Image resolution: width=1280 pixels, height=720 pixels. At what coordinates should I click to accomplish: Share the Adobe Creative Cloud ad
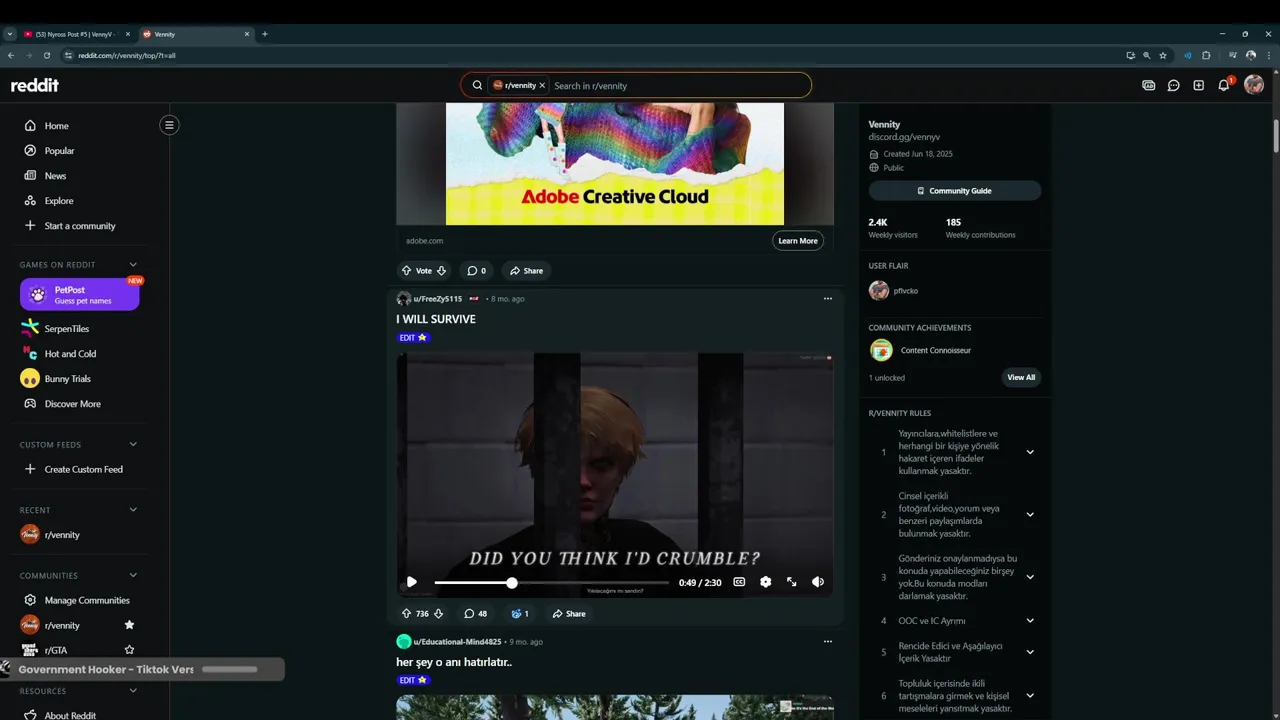click(526, 270)
